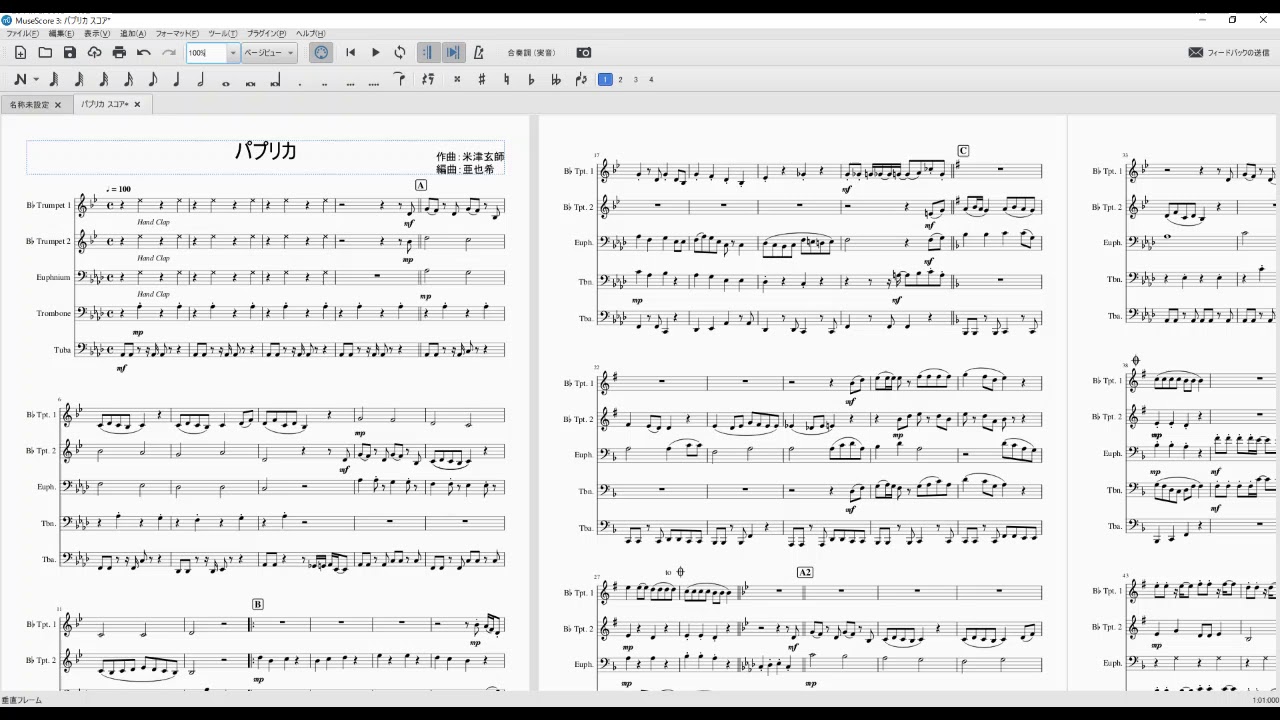Toggle play repeats
The width and height of the screenshot is (1280, 720).
(x=428, y=53)
